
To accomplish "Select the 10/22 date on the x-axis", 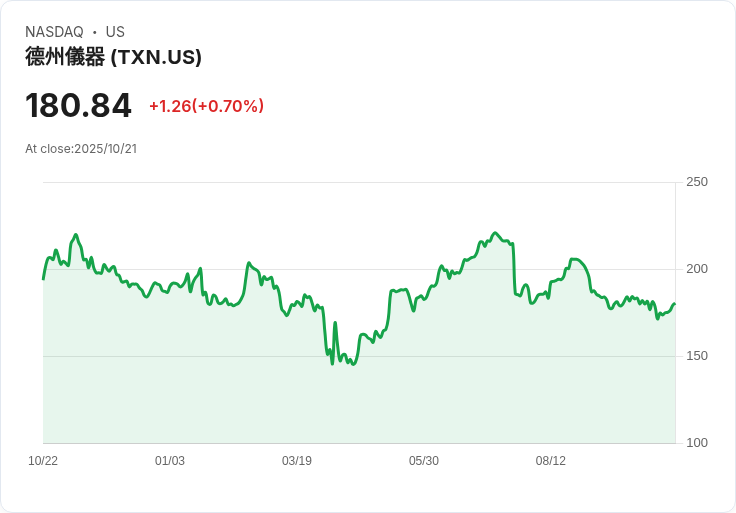I will point(43,461).
